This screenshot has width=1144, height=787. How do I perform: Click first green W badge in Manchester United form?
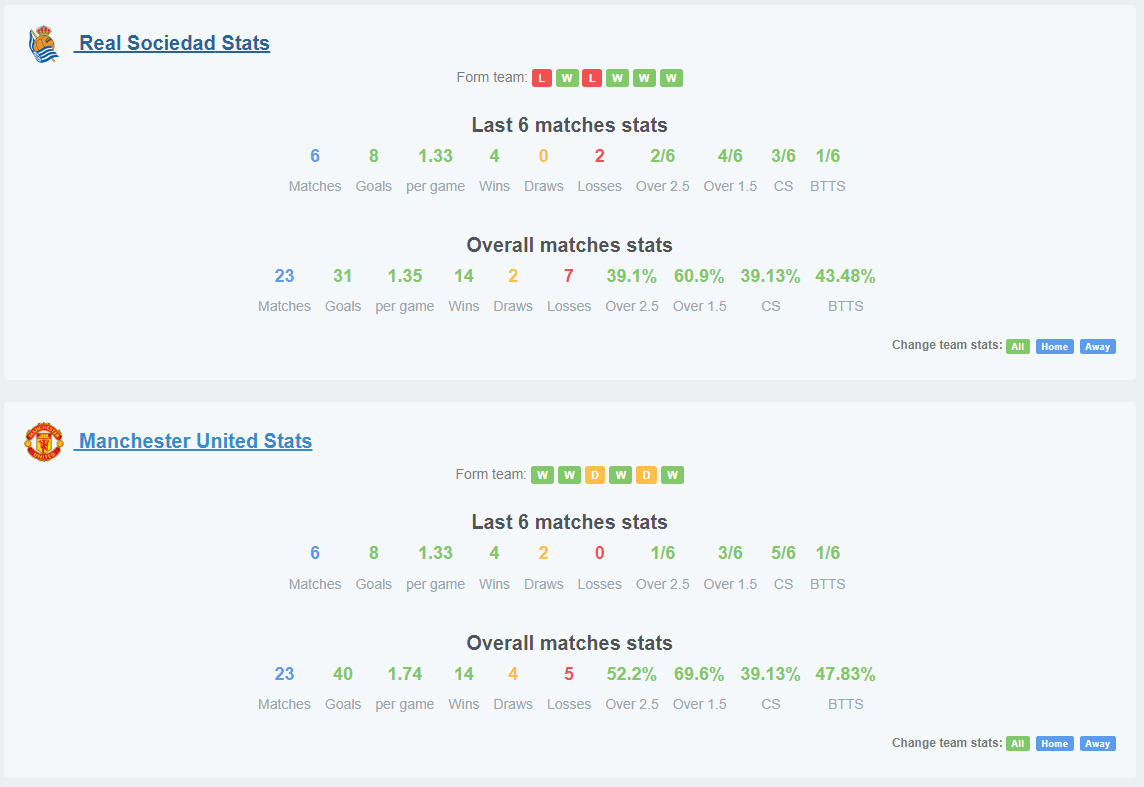[x=542, y=476]
